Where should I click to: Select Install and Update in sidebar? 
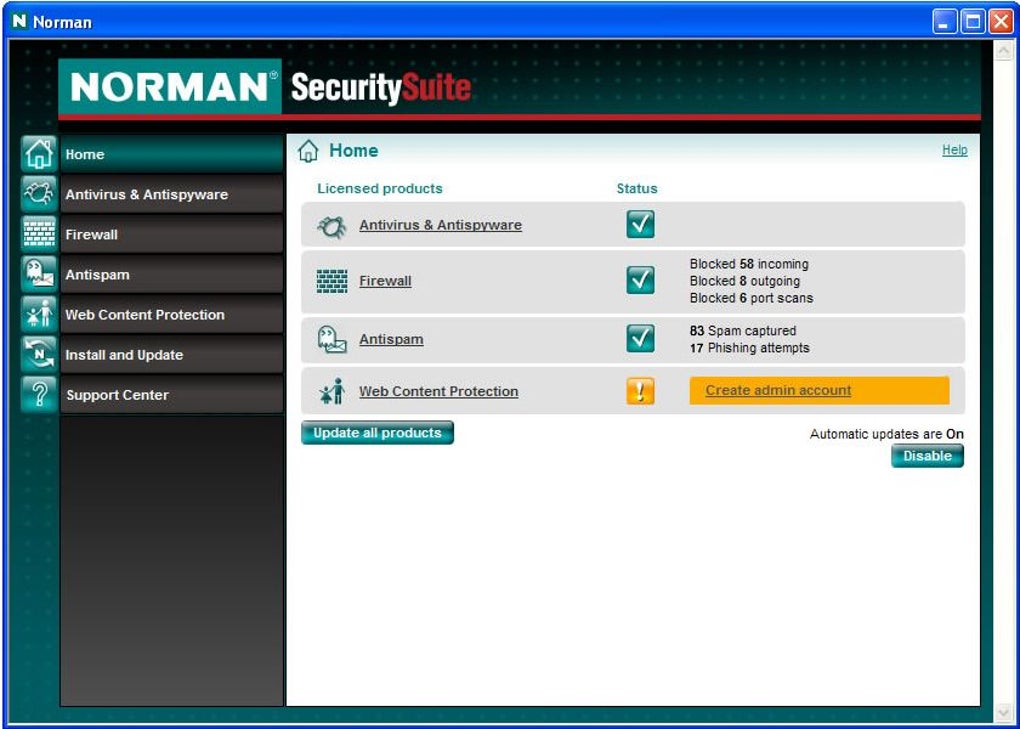tap(171, 355)
